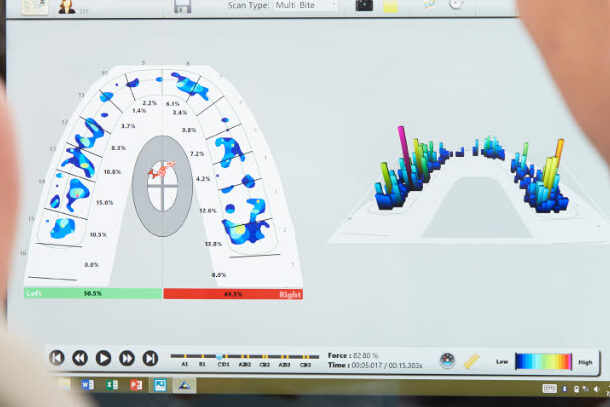610x407 pixels.
Task: Open the patient record card icon
Action: [35, 7]
